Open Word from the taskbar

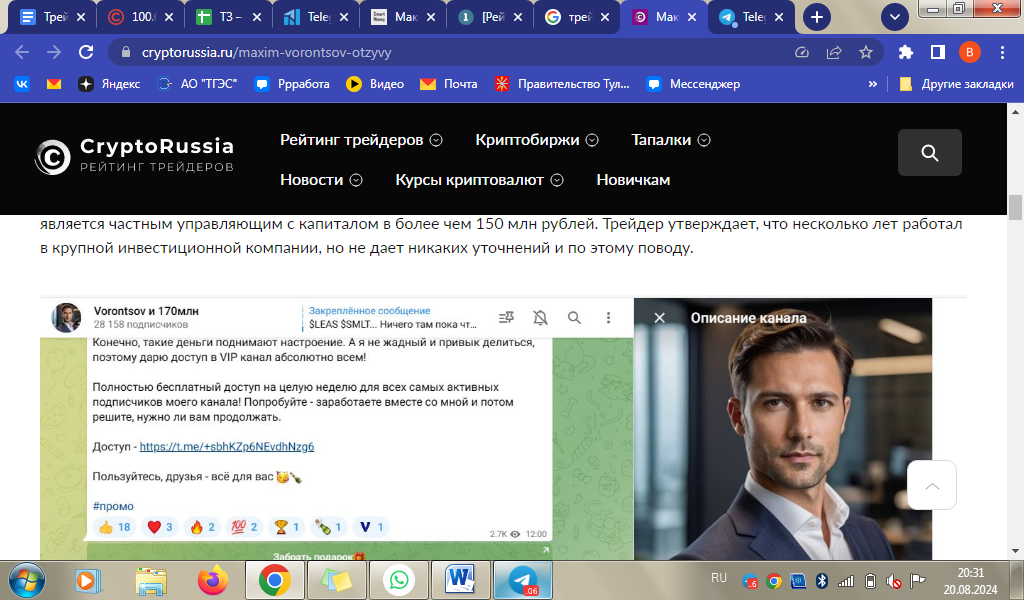[x=460, y=580]
